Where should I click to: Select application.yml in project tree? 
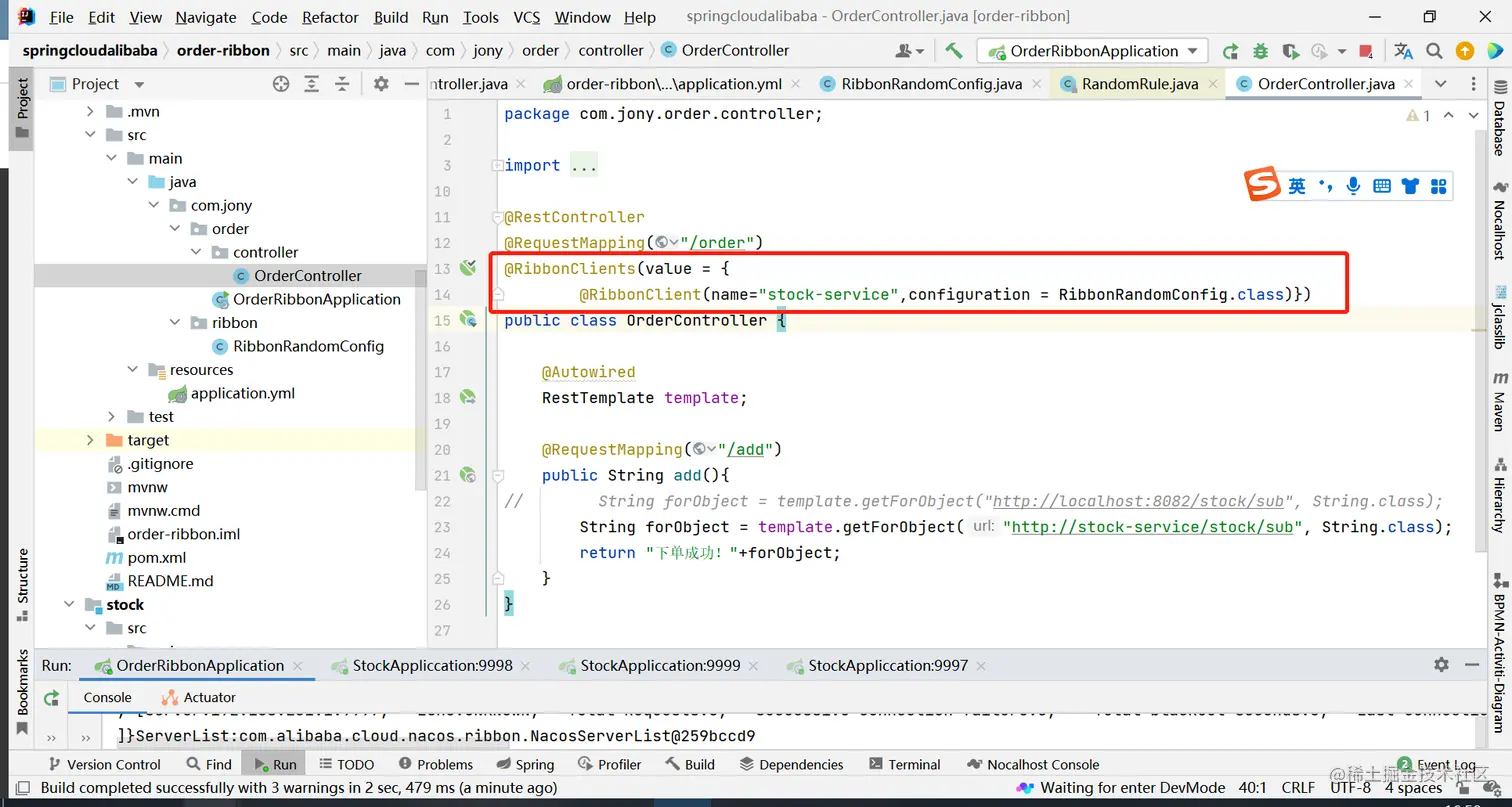point(243,393)
